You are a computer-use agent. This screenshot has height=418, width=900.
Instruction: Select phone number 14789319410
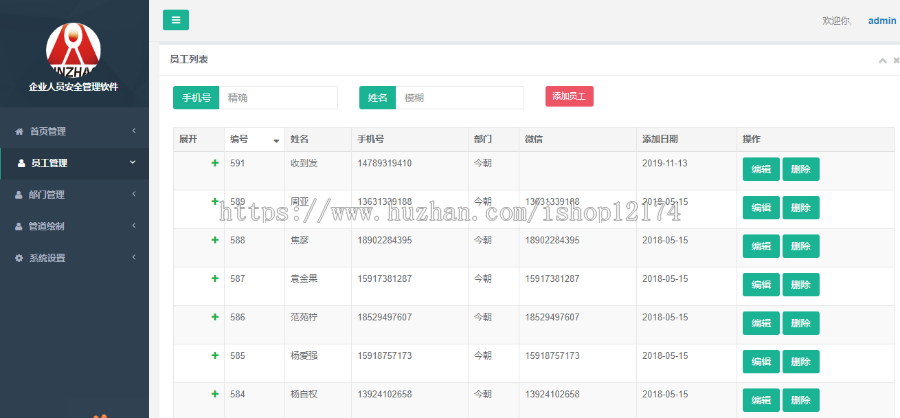pos(385,163)
